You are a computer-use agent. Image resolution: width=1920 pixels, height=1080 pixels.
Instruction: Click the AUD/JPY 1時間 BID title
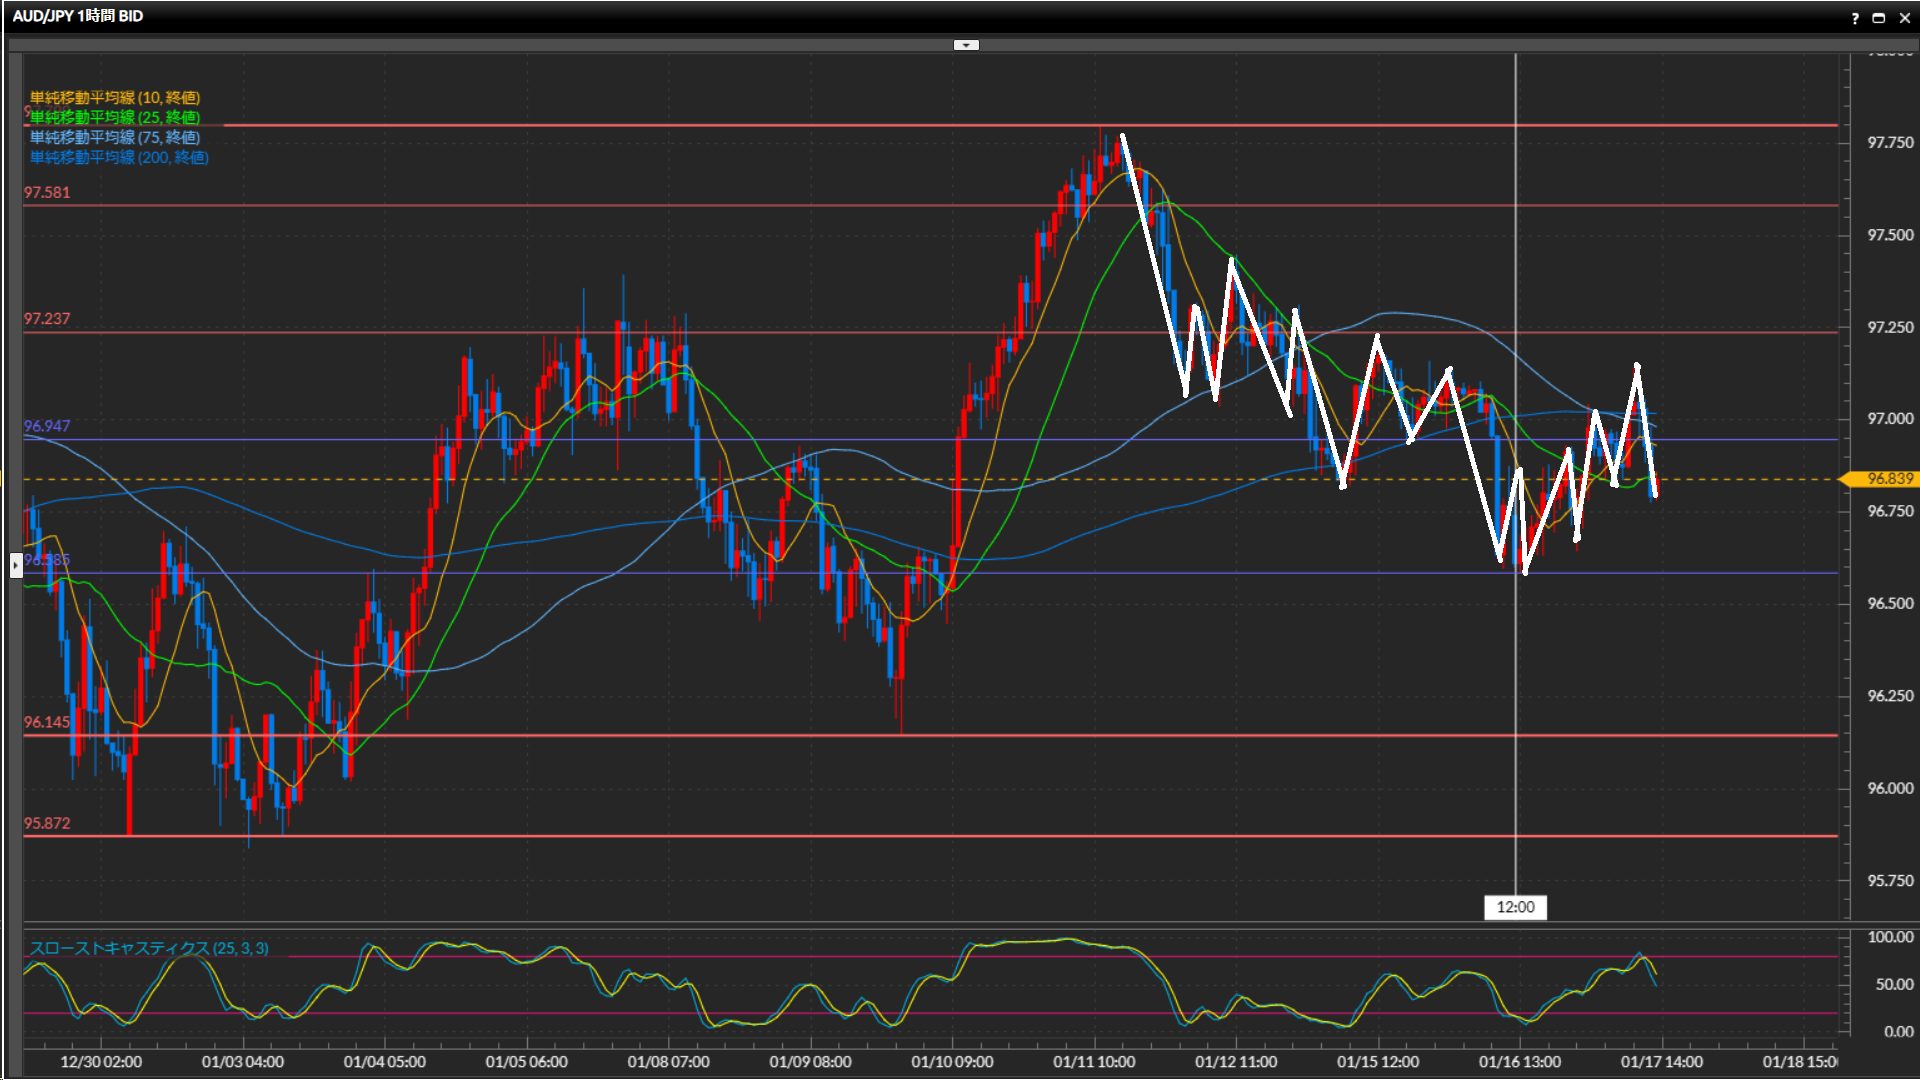click(78, 16)
